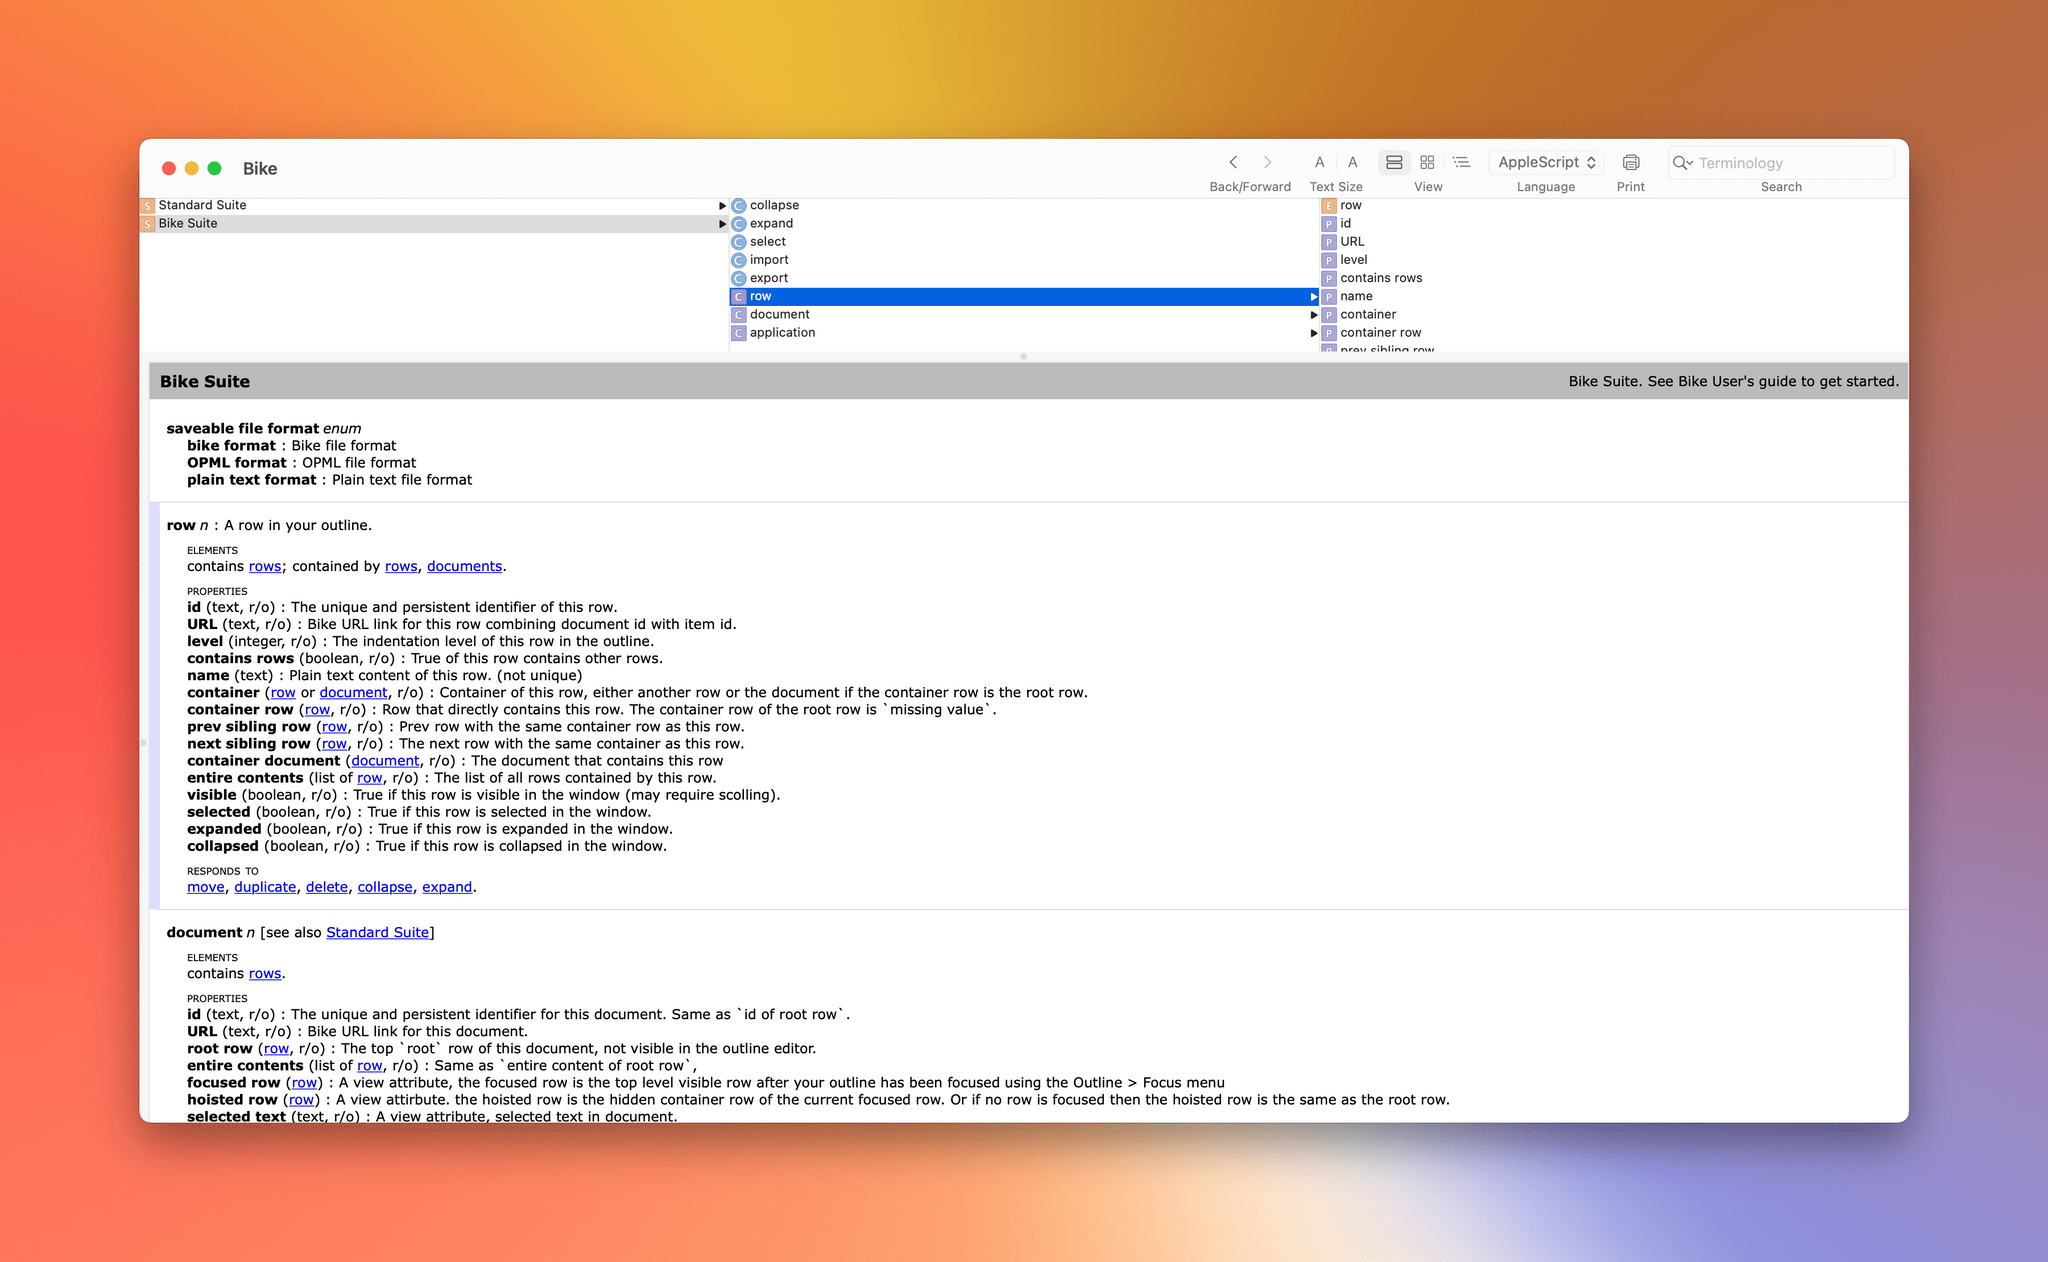Screen dimensions: 2048x1262
Task: Open the AppleScript language dropdown
Action: [1546, 162]
